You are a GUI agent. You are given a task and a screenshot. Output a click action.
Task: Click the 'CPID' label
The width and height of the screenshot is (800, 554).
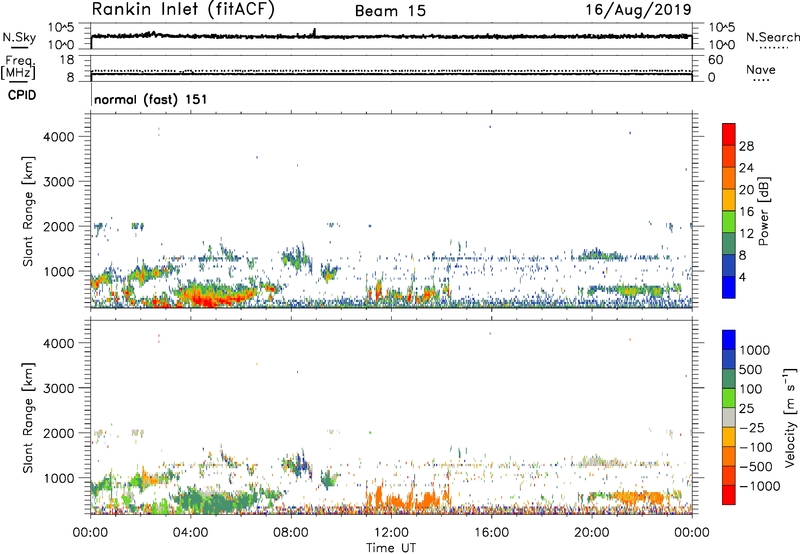tap(22, 95)
